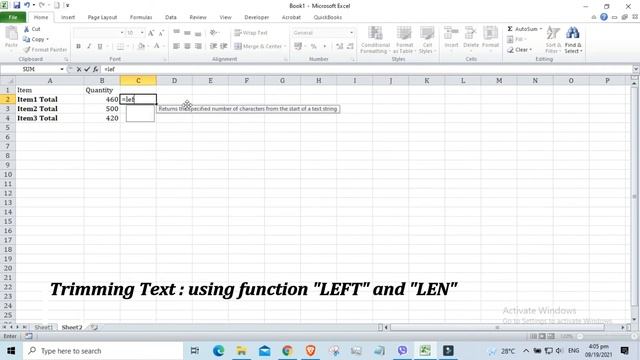Image resolution: width=640 pixels, height=360 pixels.
Task: Open the File tab
Action: 13,17
